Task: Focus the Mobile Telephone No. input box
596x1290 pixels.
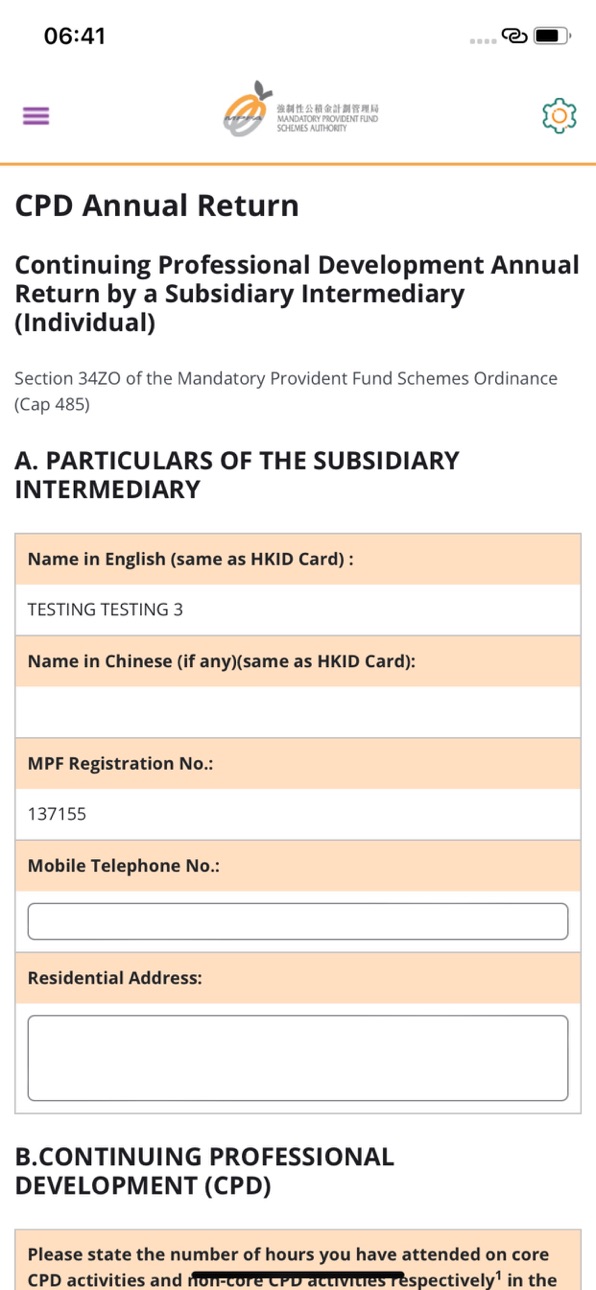Action: (298, 921)
